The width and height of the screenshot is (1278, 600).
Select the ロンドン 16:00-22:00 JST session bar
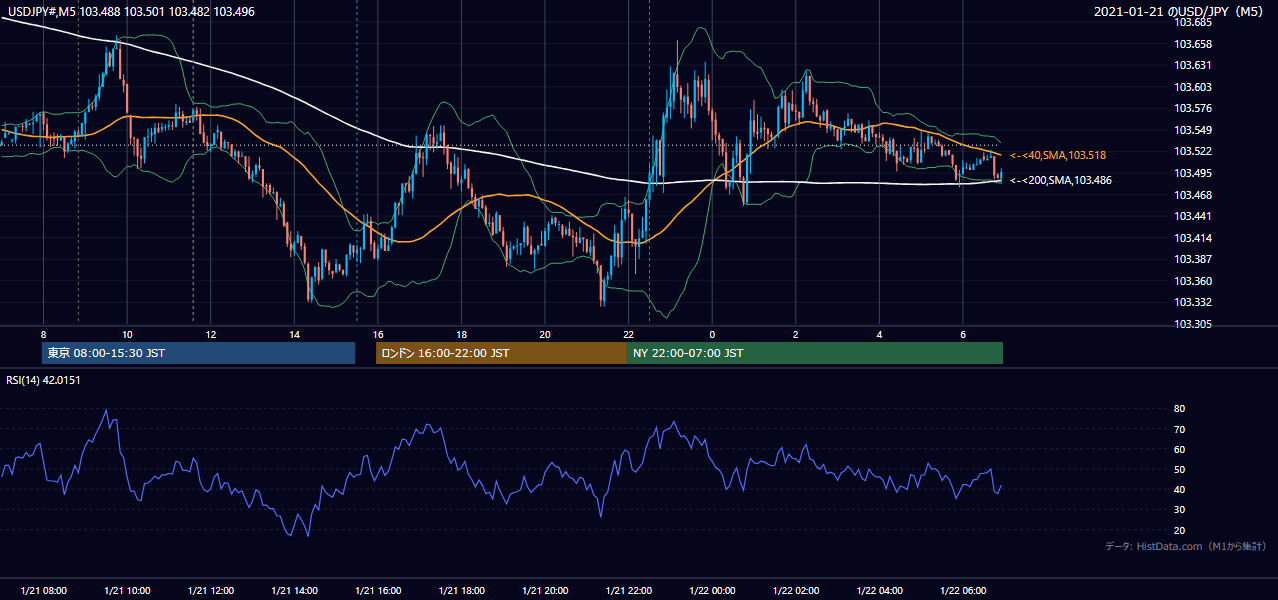coord(501,353)
